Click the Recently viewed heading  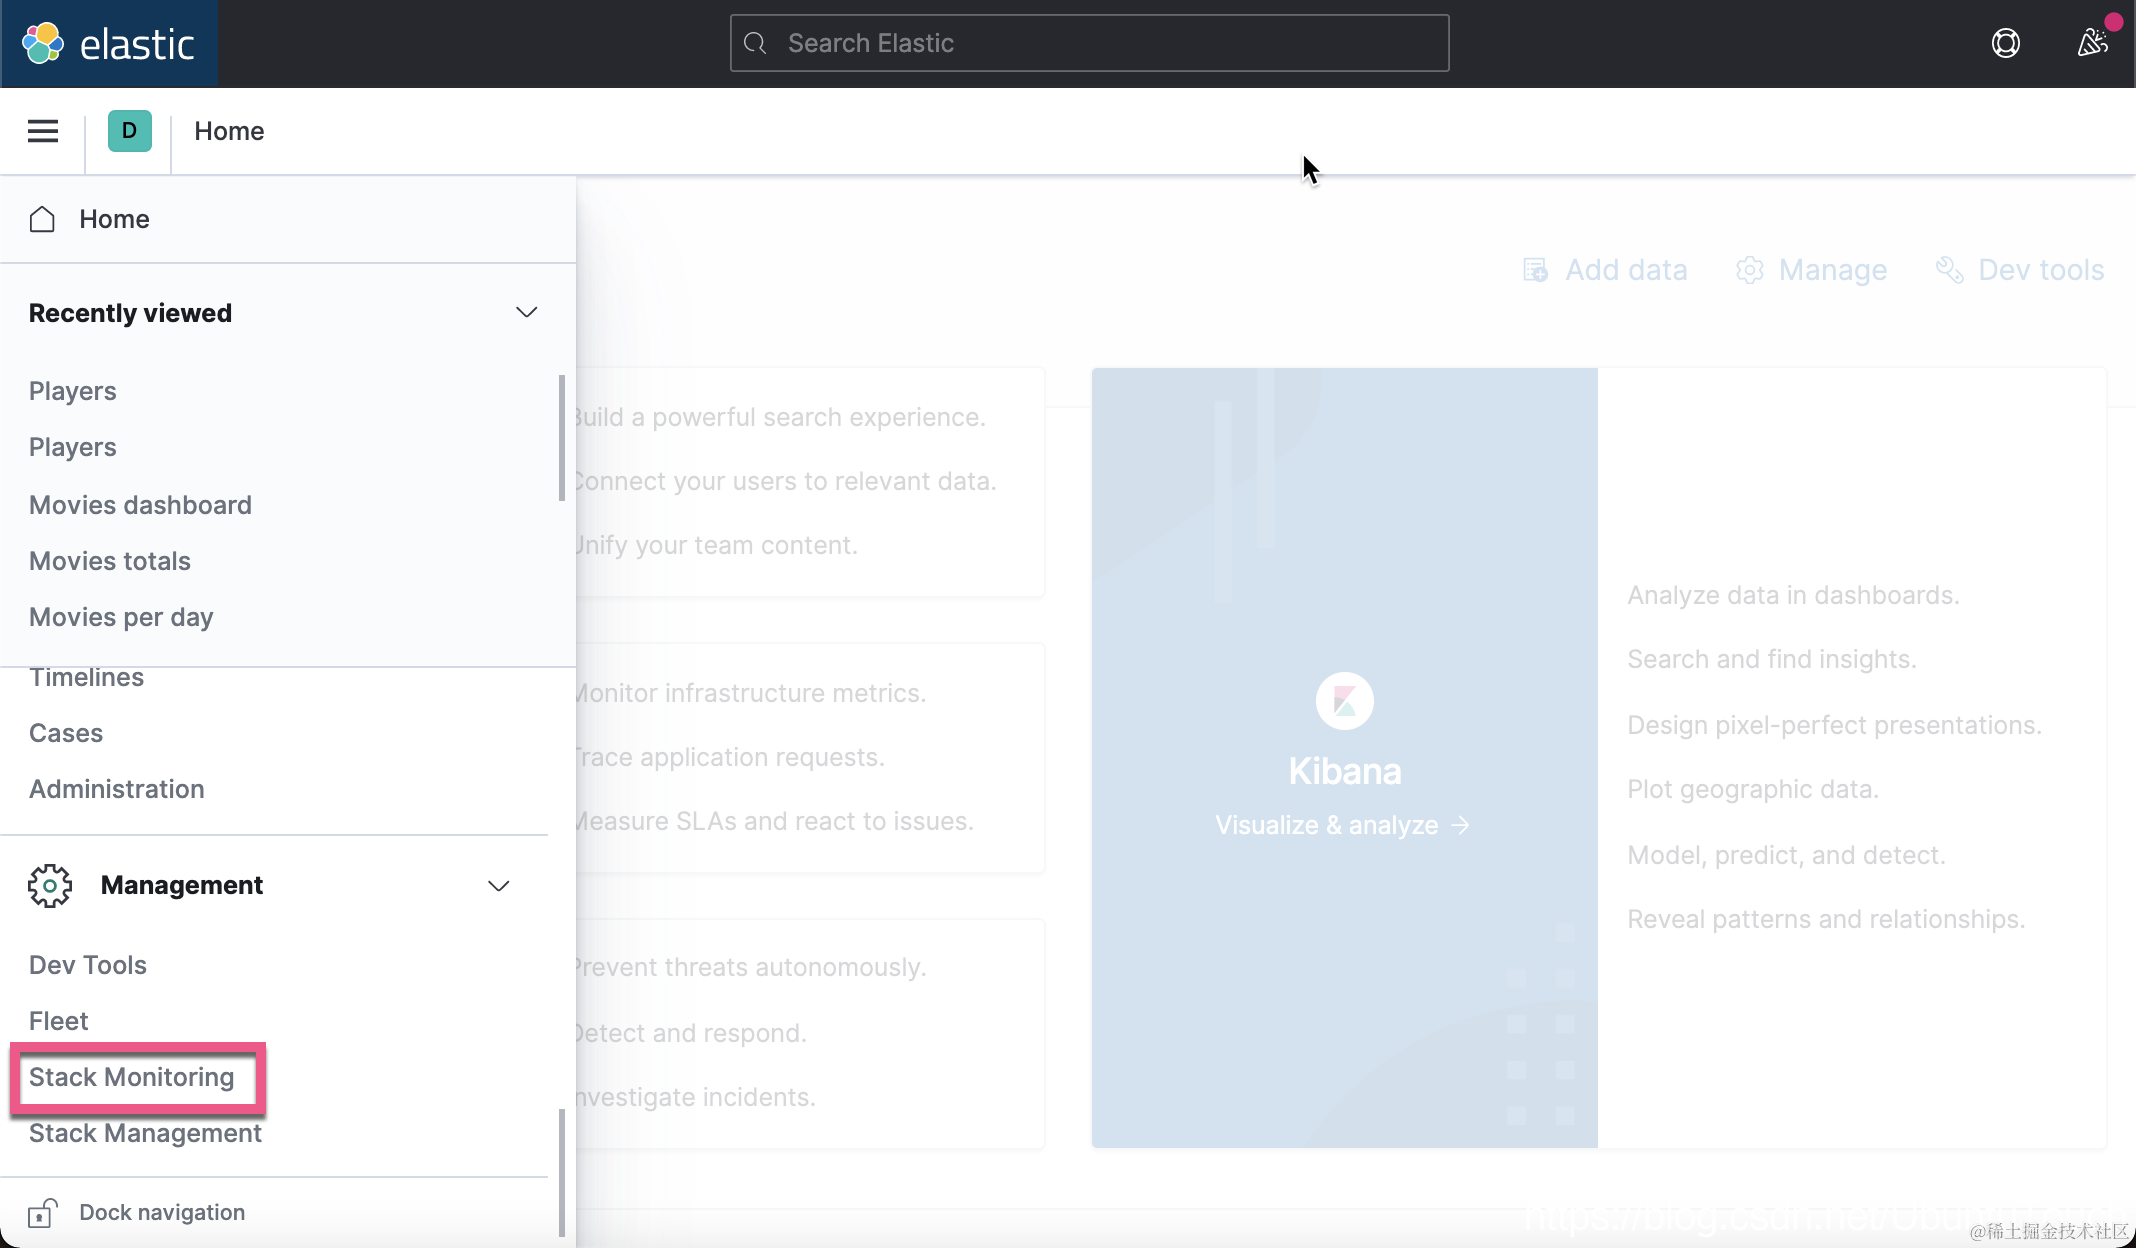pos(130,313)
